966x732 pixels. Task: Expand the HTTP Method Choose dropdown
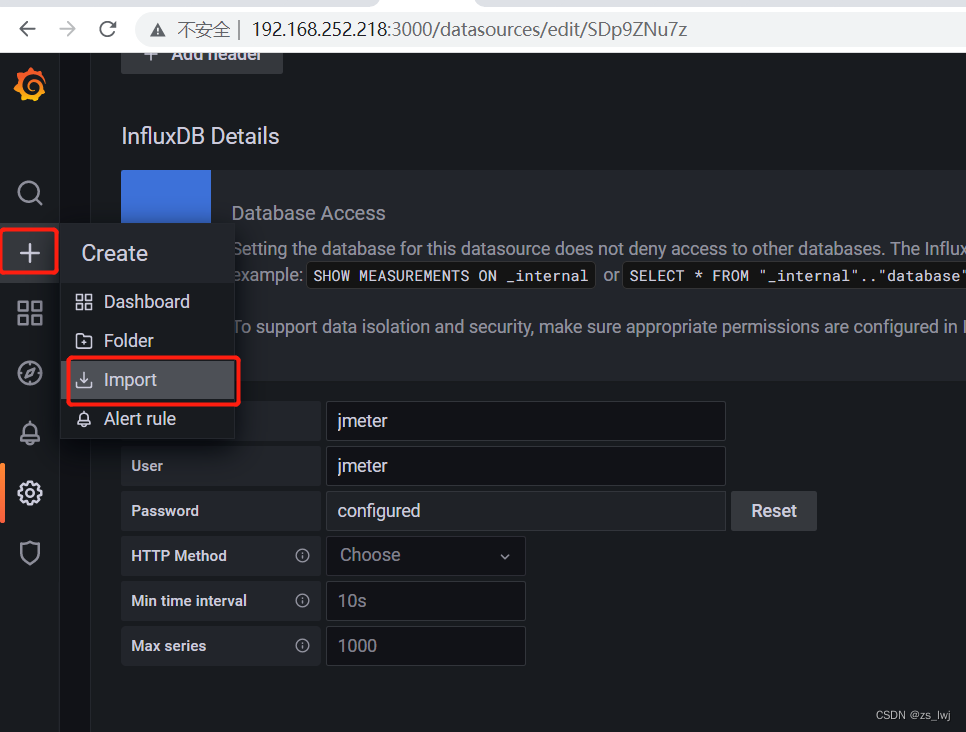coord(426,556)
